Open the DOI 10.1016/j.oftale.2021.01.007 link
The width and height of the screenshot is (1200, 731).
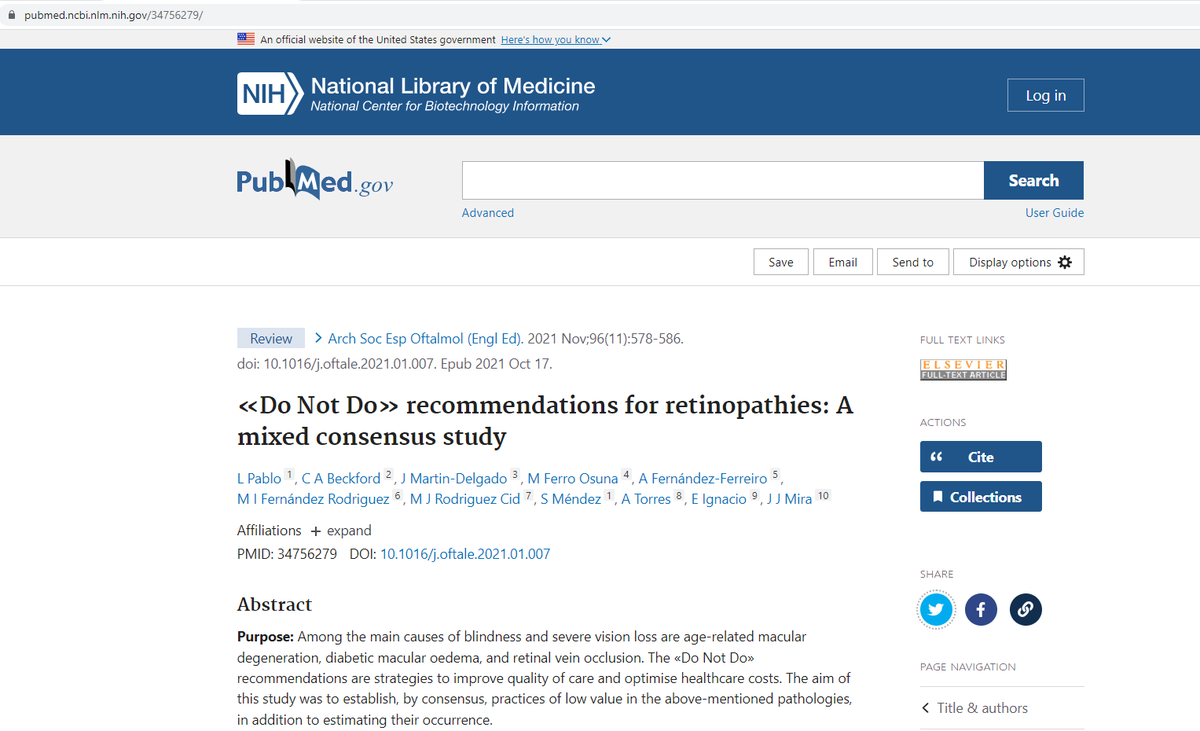pyautogui.click(x=465, y=554)
